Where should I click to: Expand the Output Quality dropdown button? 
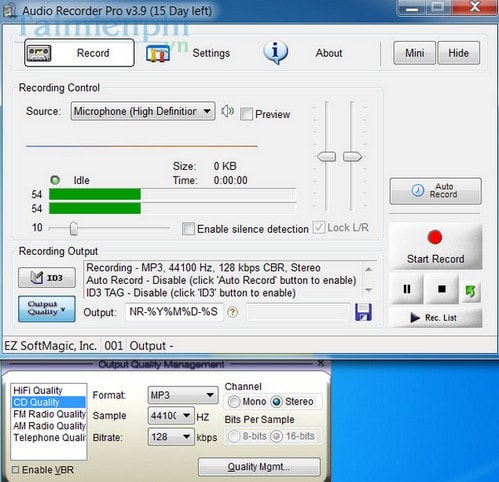click(47, 309)
